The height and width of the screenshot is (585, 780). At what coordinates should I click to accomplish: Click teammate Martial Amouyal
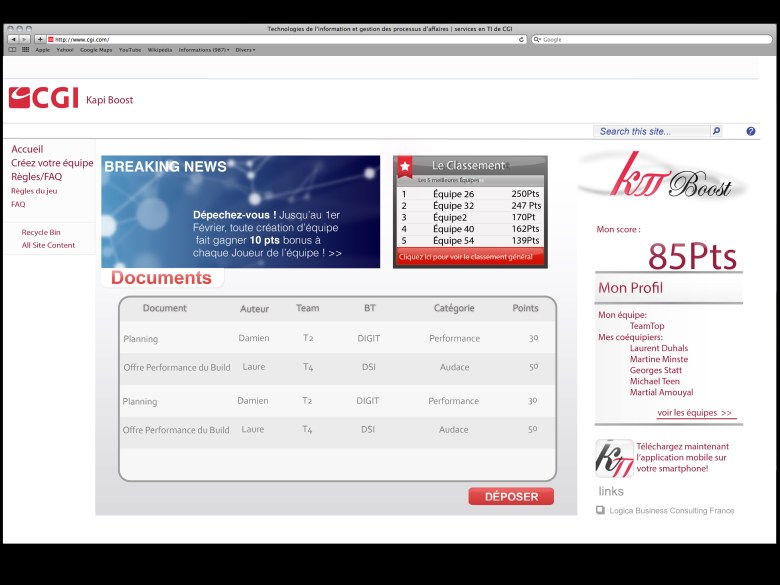coord(661,392)
